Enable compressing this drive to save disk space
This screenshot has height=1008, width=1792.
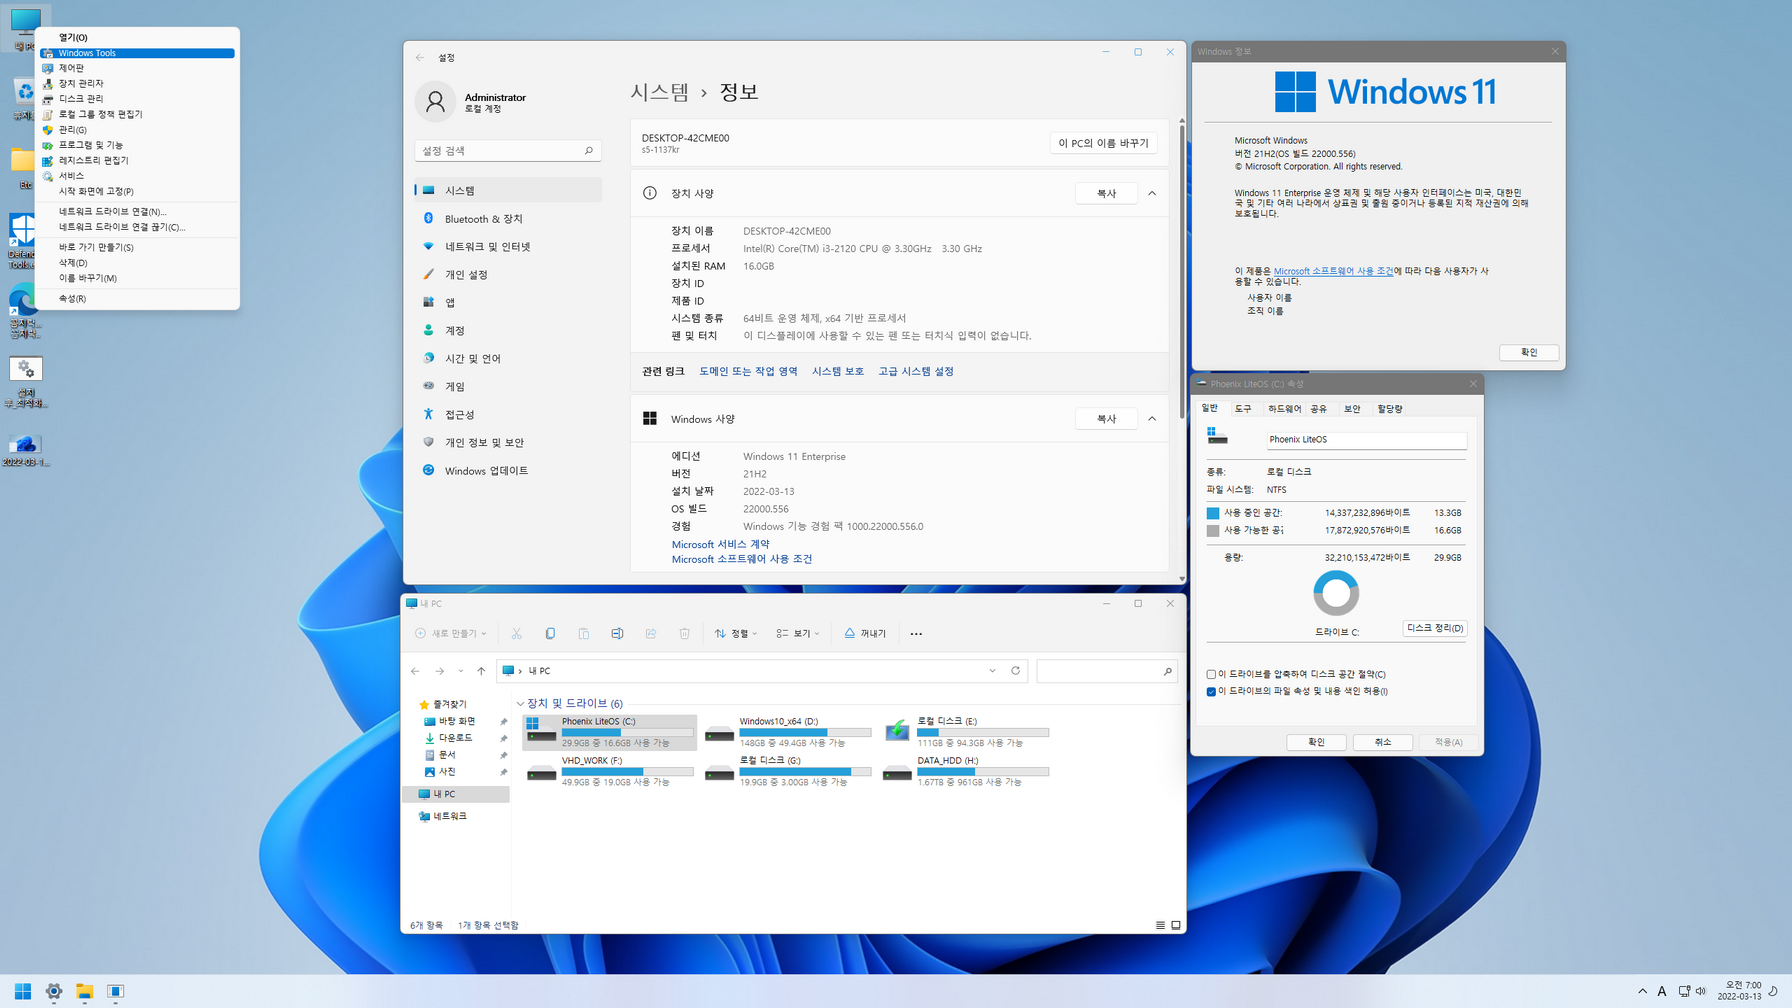[1211, 674]
